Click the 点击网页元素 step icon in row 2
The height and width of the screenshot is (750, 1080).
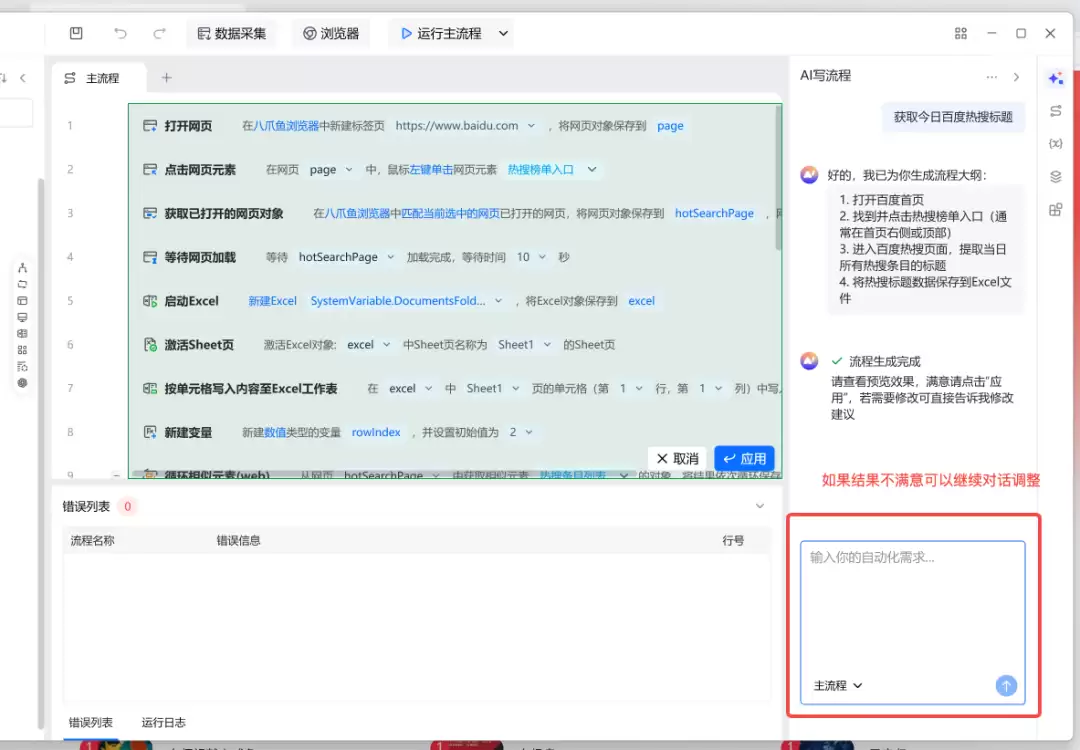pyautogui.click(x=149, y=169)
